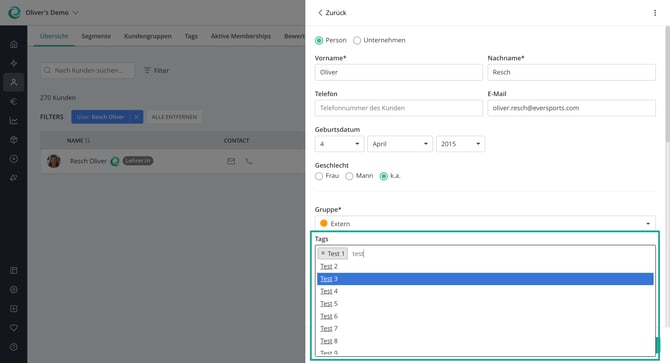
Task: Select Frau as gender
Action: [319, 176]
